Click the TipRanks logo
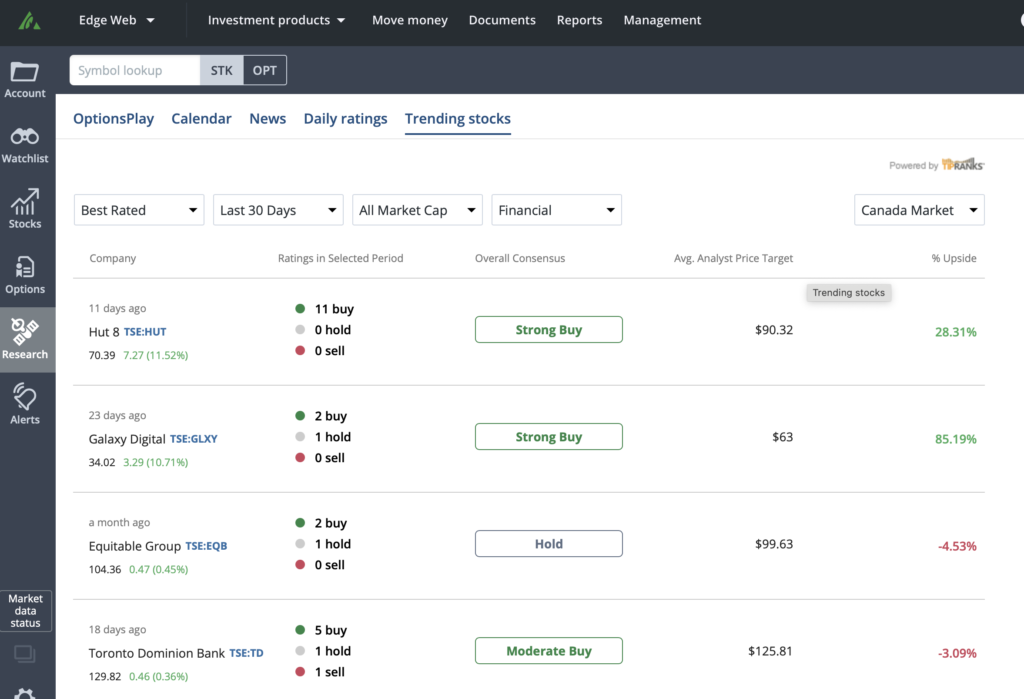 [x=963, y=165]
